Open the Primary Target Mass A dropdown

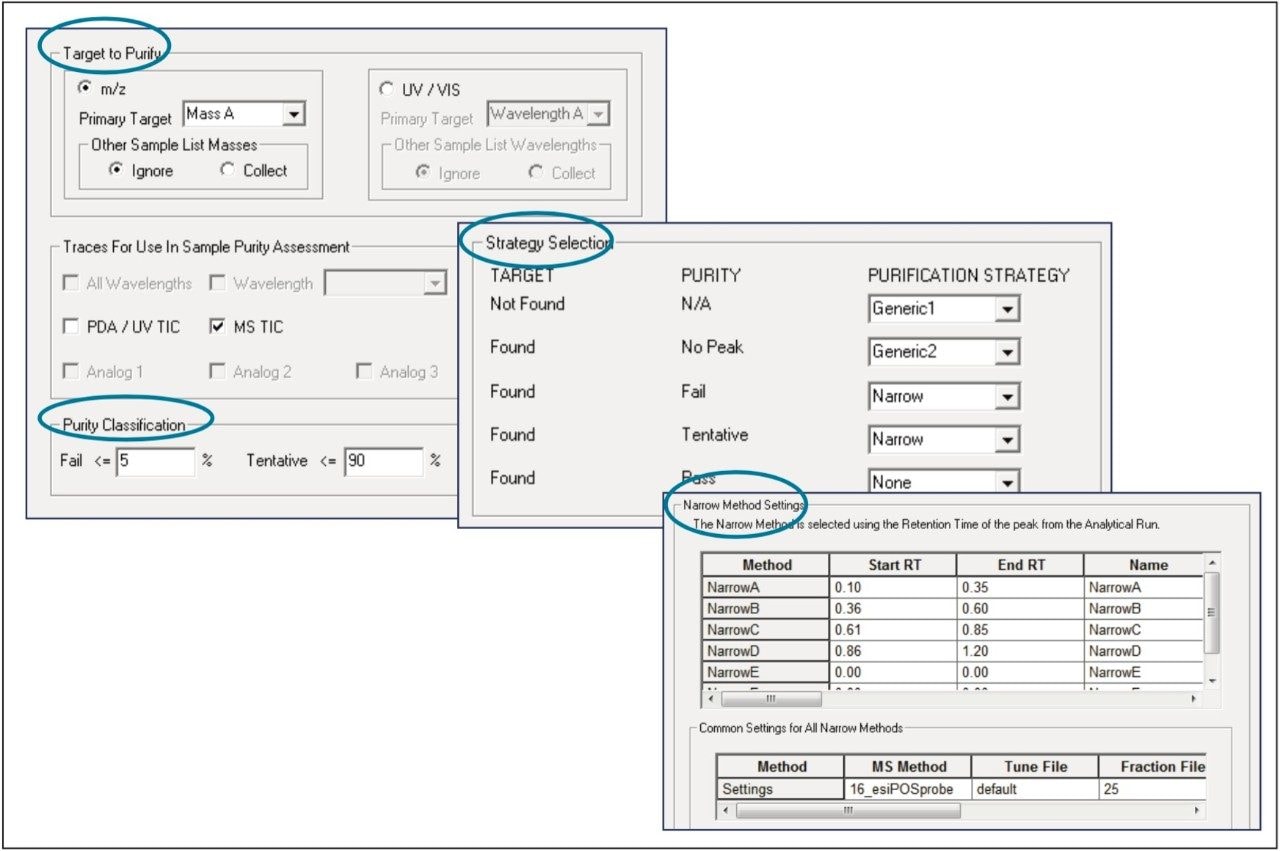click(293, 115)
